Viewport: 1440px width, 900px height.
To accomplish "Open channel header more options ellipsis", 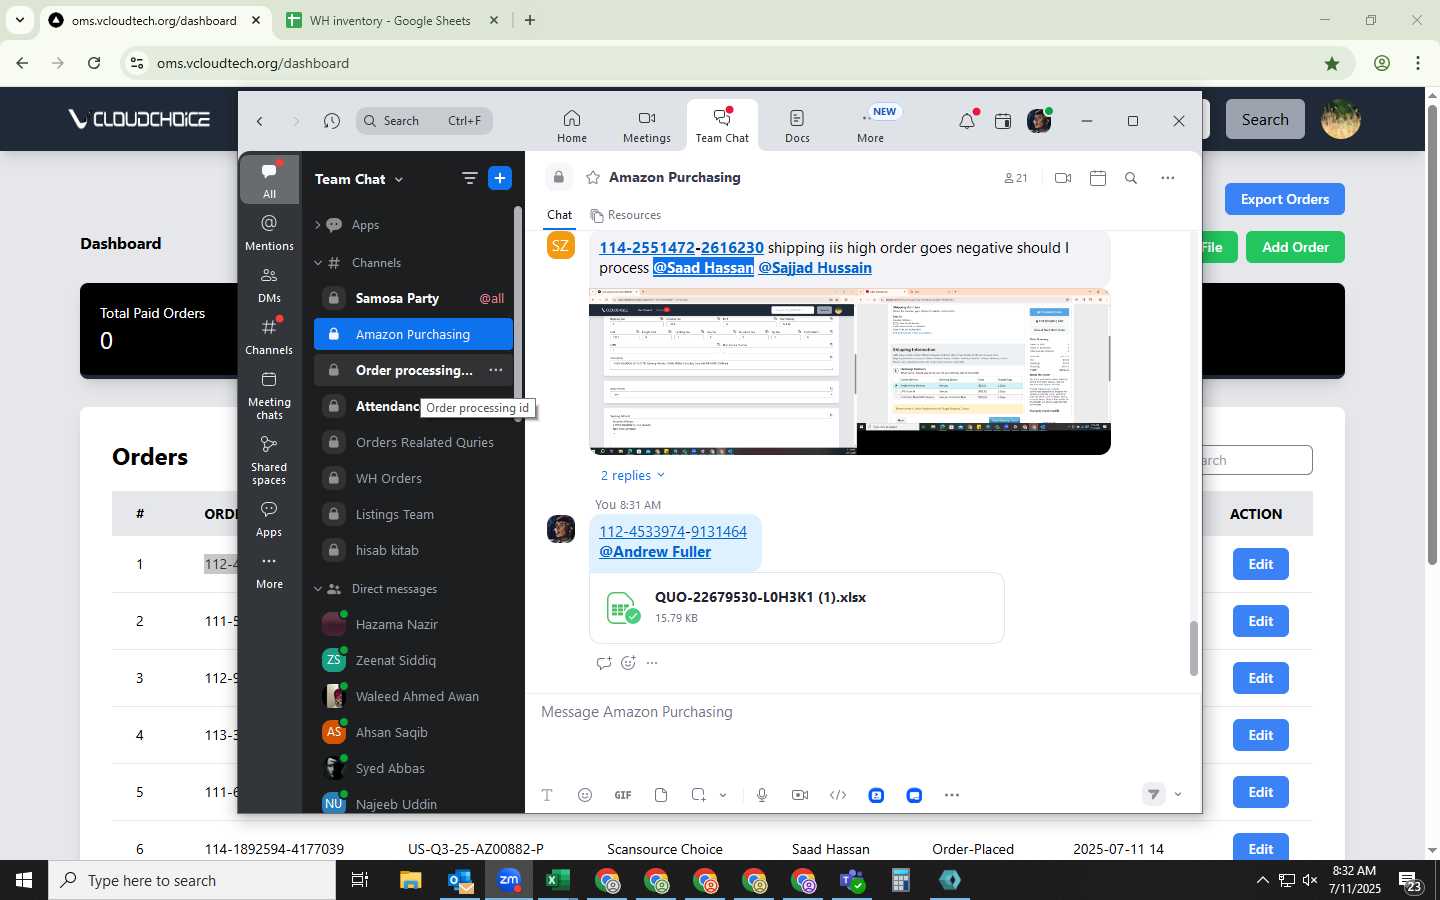I will point(1167,178).
